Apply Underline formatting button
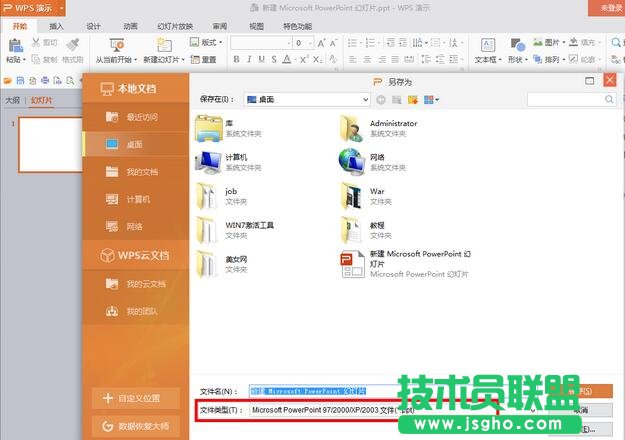The width and height of the screenshot is (625, 440). tap(261, 59)
